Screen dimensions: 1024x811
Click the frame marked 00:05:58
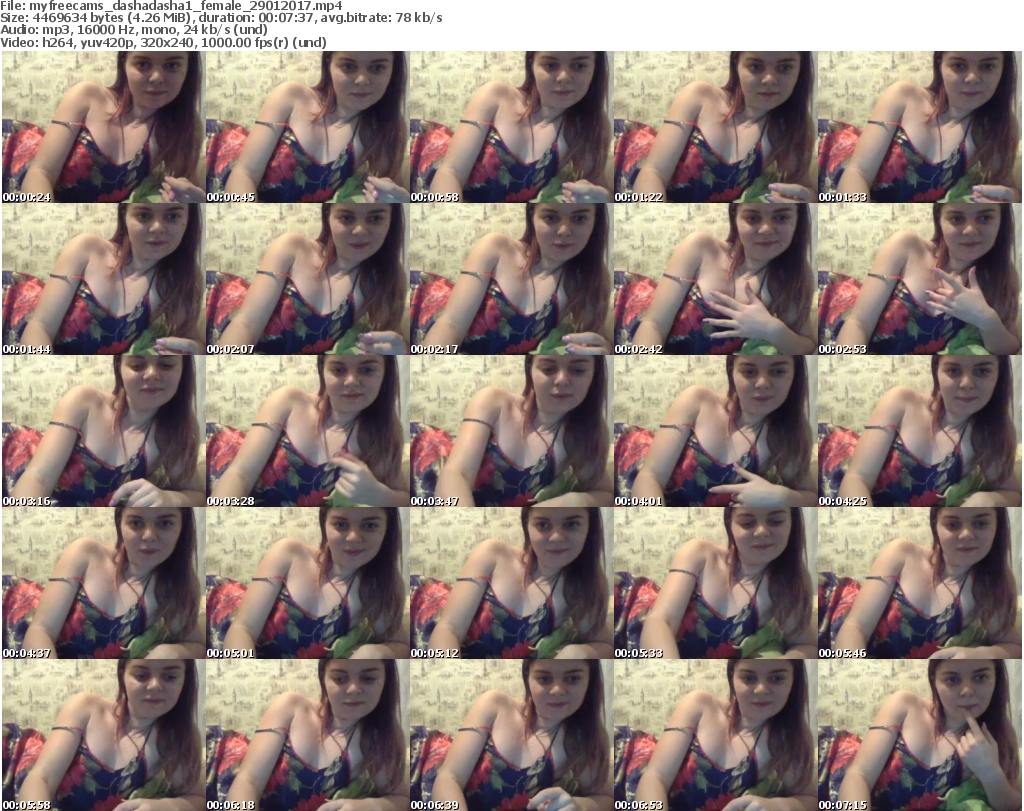pyautogui.click(x=104, y=735)
